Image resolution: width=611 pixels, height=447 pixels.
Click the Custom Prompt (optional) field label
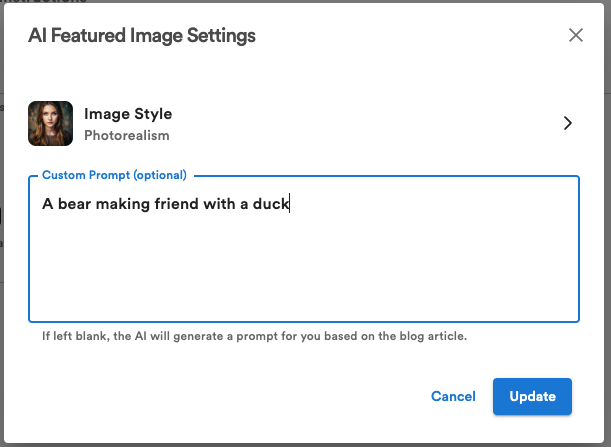(114, 175)
